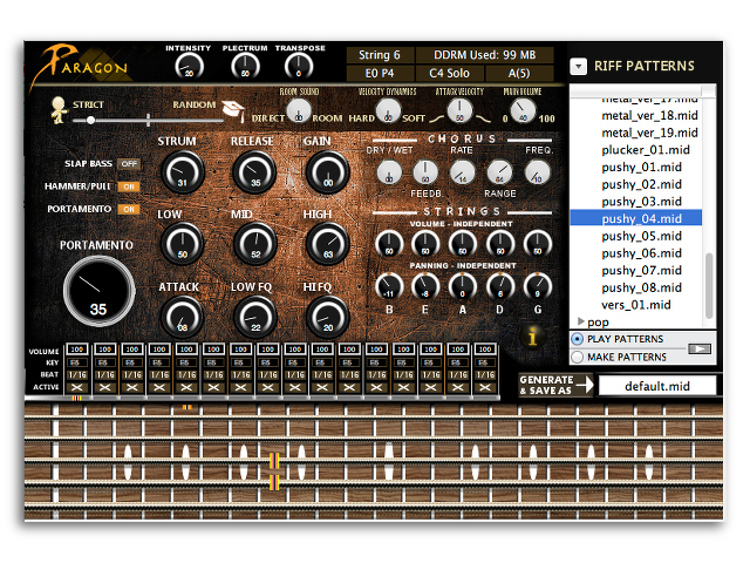This screenshot has height=563, width=750.
Task: Click the Chorus Freq knob
Action: (538, 172)
